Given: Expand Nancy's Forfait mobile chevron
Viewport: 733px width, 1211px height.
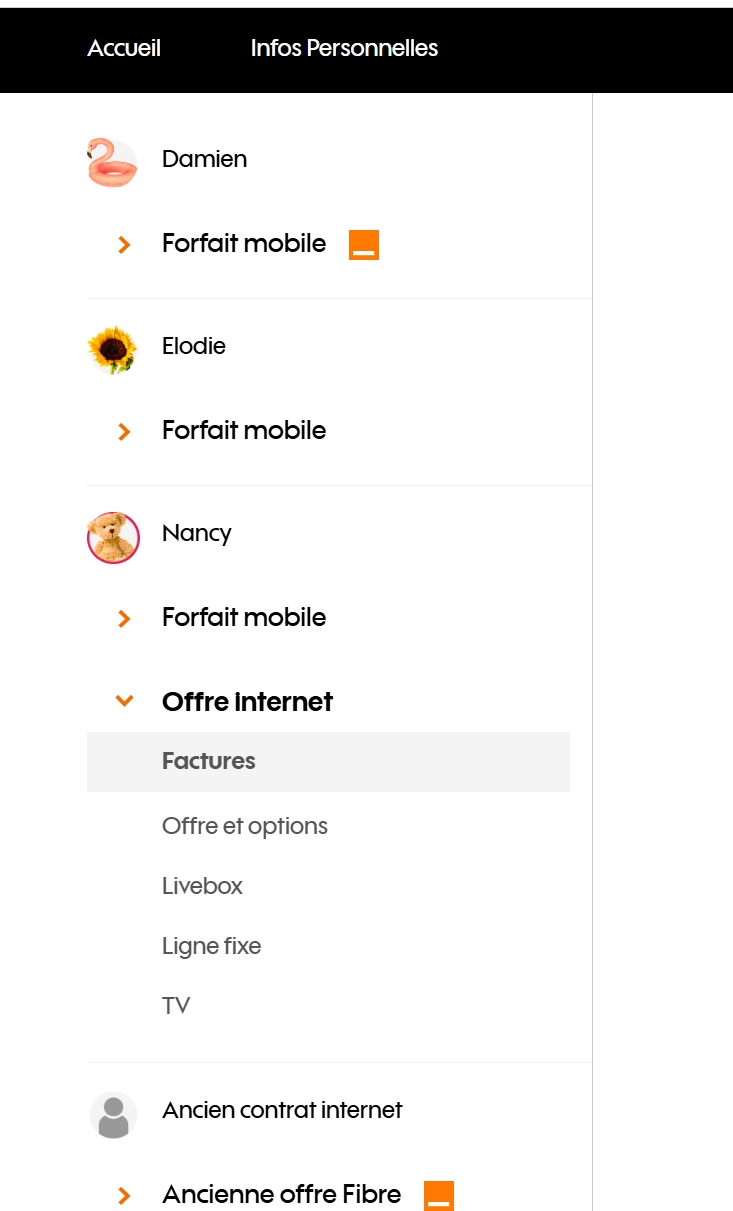Looking at the screenshot, I should pyautogui.click(x=124, y=619).
